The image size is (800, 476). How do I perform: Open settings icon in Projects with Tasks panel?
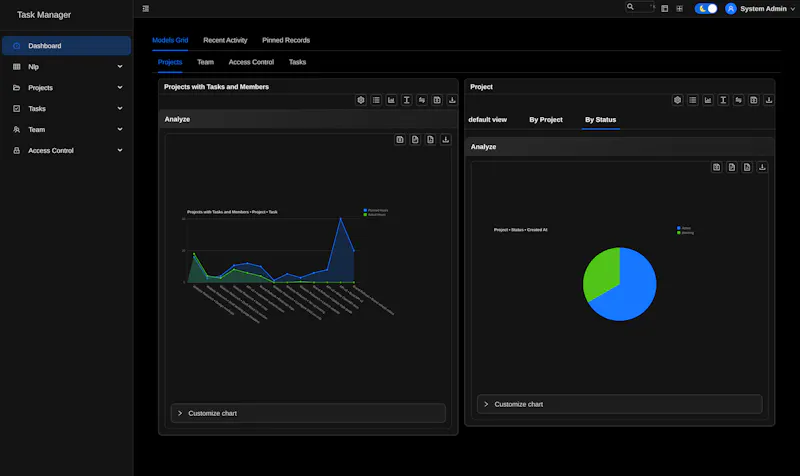[361, 100]
